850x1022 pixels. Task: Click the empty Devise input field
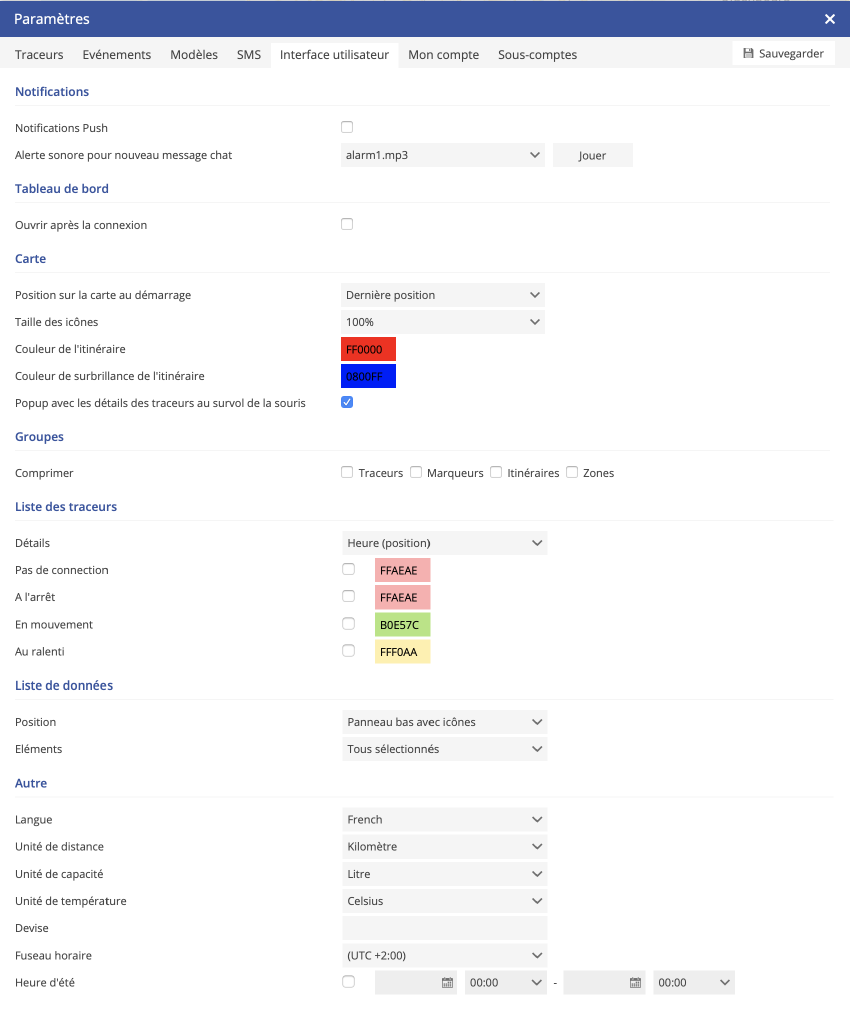[x=444, y=928]
